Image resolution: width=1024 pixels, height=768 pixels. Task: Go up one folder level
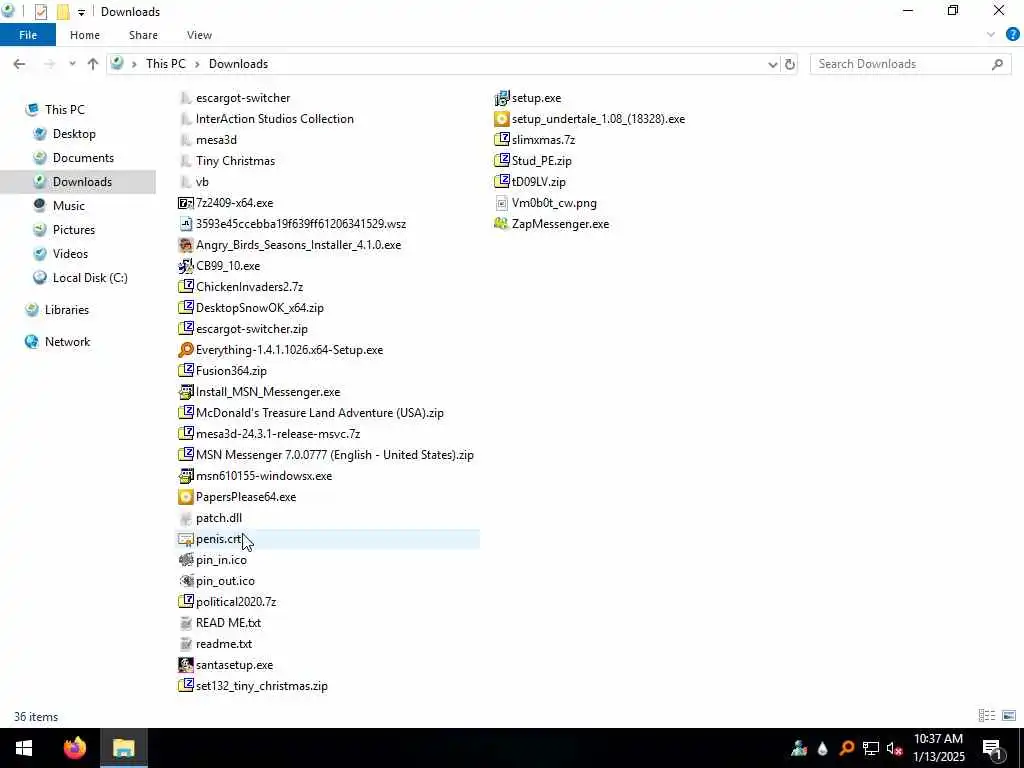[x=93, y=64]
